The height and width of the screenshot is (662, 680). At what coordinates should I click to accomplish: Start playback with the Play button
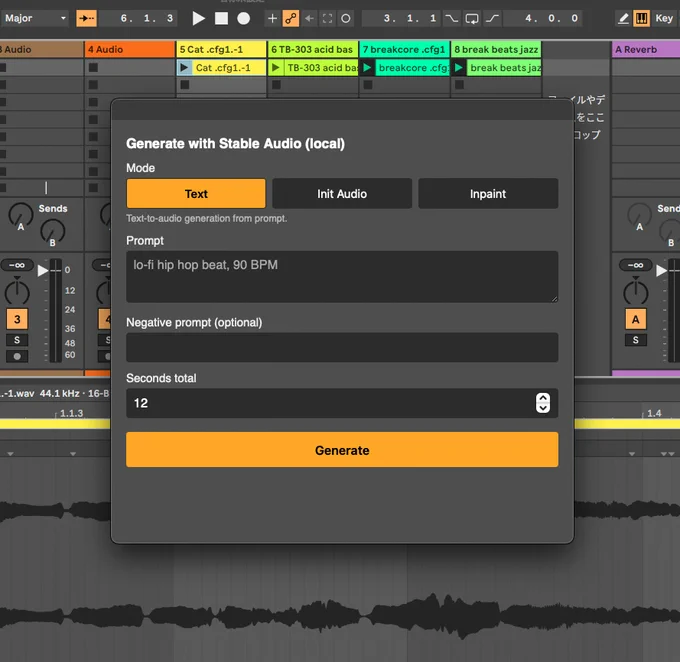[199, 18]
